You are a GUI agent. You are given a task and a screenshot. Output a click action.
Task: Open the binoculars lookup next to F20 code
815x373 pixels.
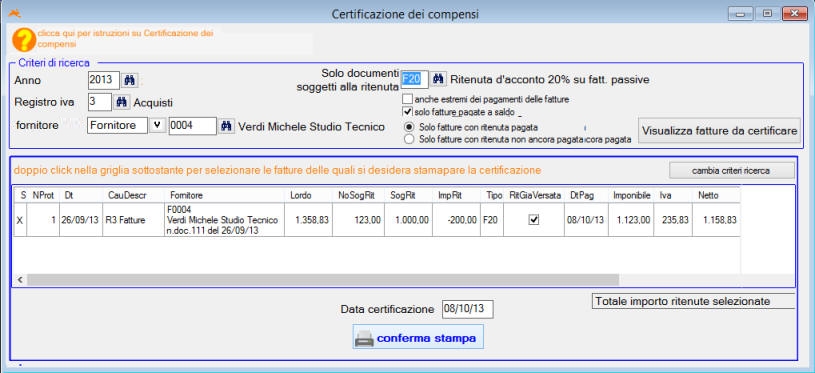click(439, 79)
